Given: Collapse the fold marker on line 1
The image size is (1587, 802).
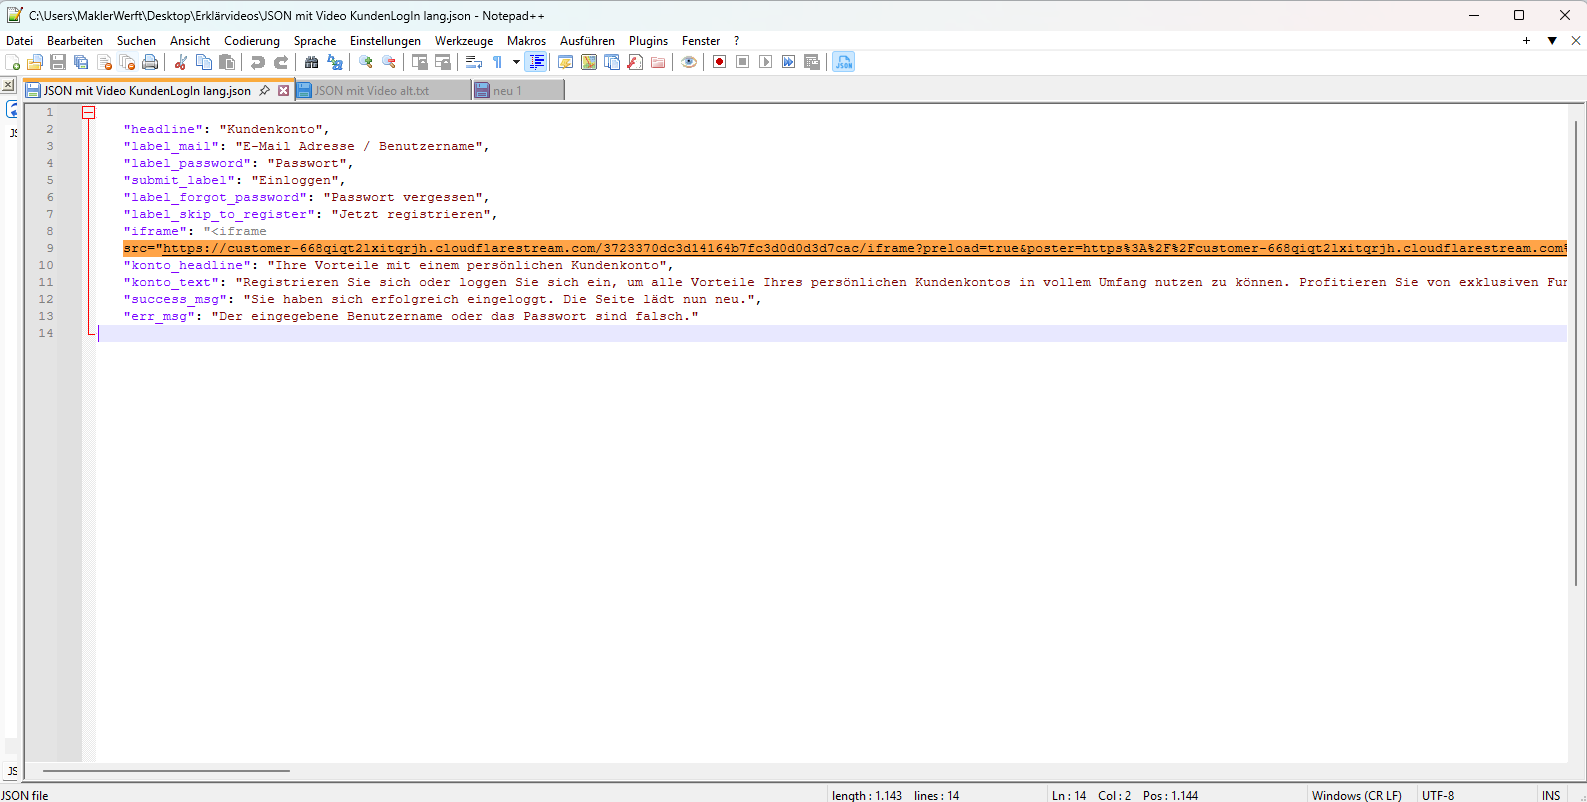Looking at the screenshot, I should coord(89,113).
